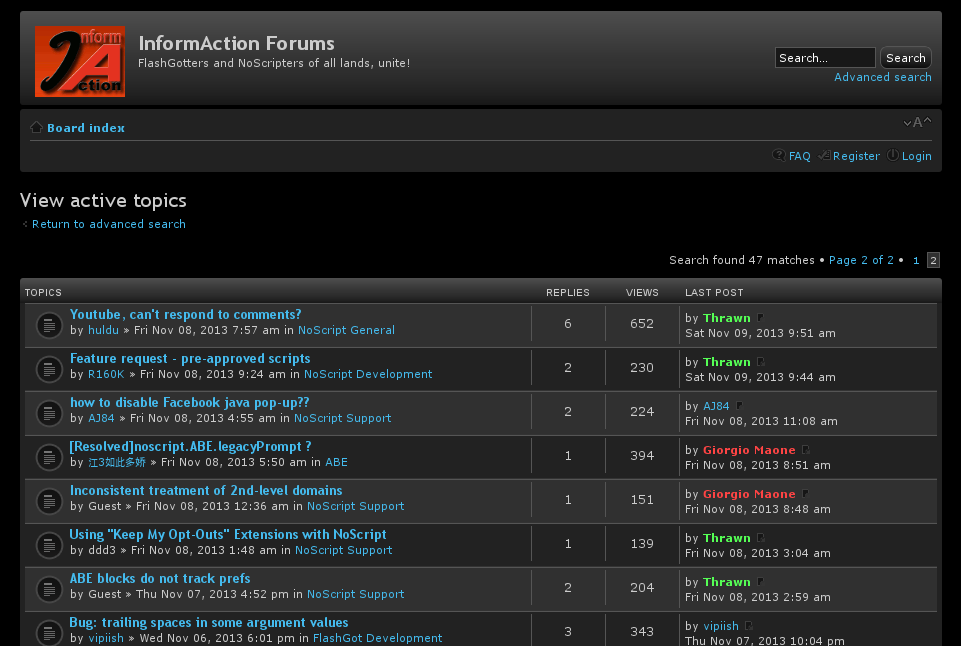The image size is (961, 646).
Task: Click the home icon beside Board index
Action: tap(36, 127)
